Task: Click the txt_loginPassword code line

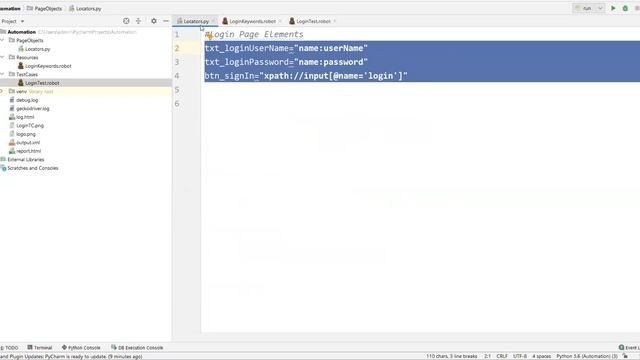Action: pyautogui.click(x=286, y=62)
